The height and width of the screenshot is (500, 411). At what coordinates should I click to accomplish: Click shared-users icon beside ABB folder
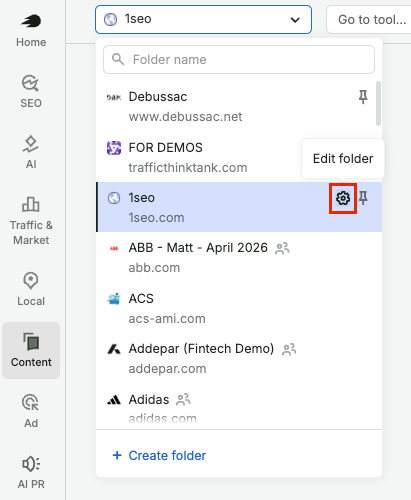click(282, 248)
